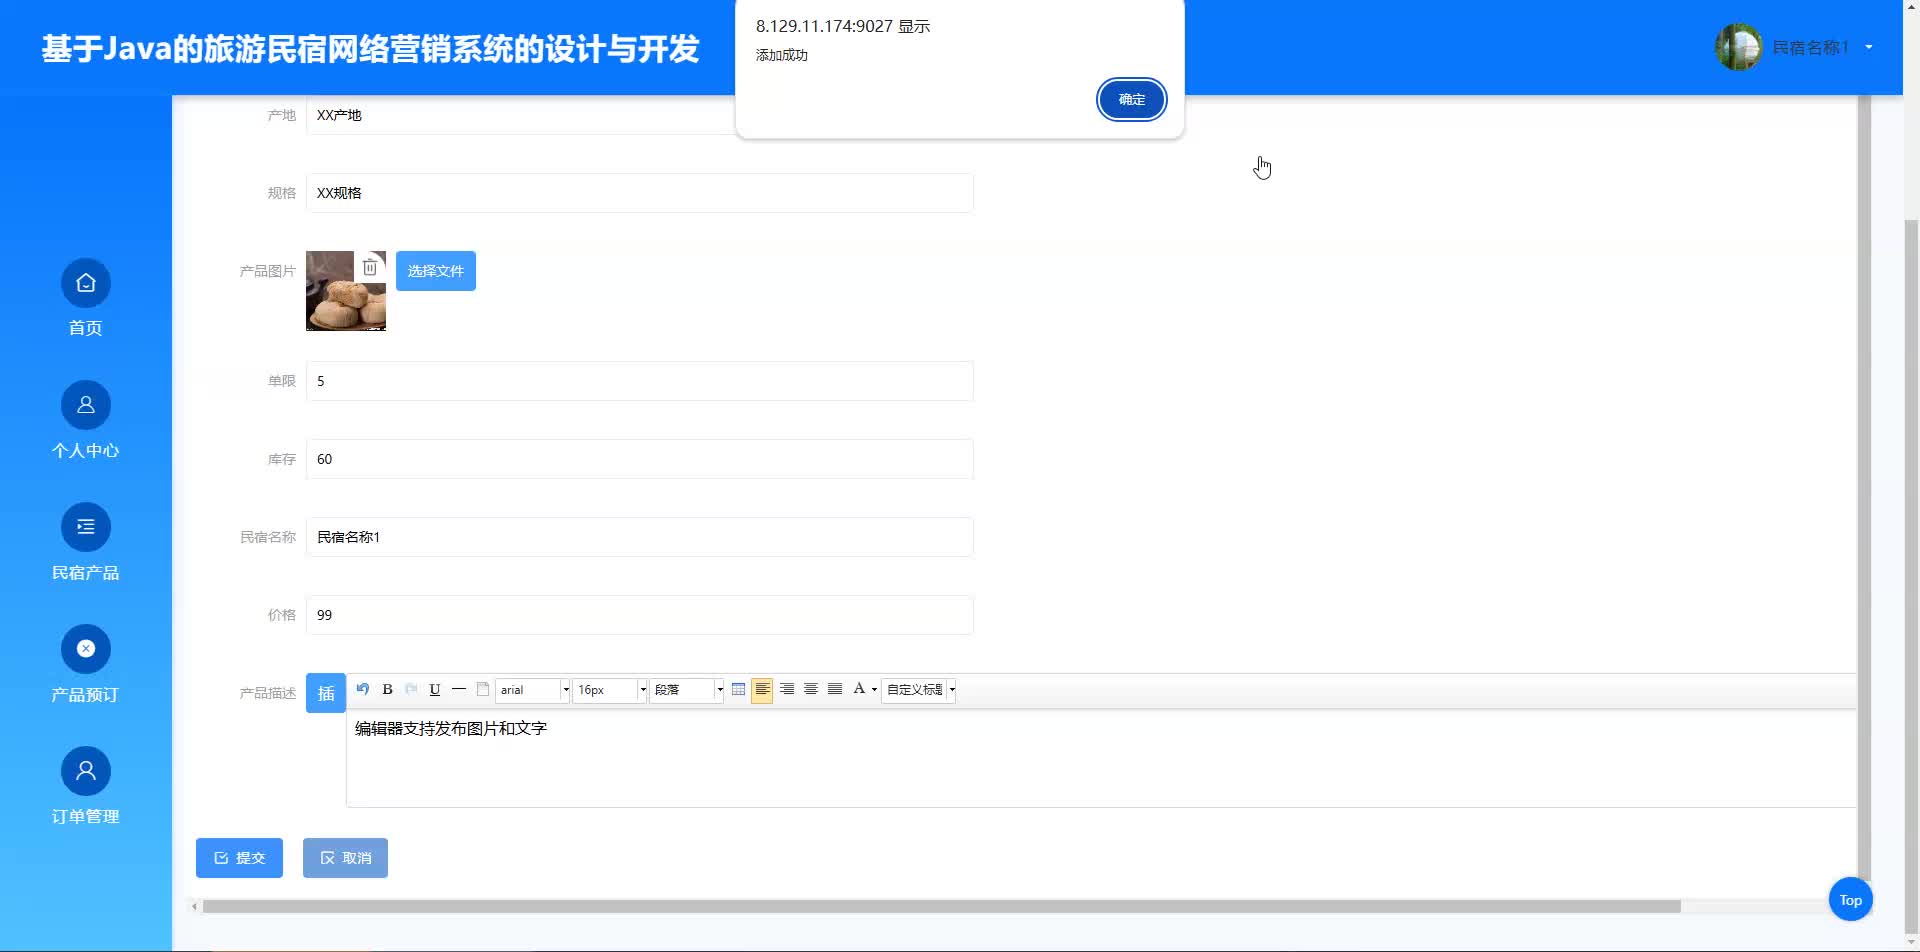
Task: Open 个人中心 from the sidebar
Action: 85,418
